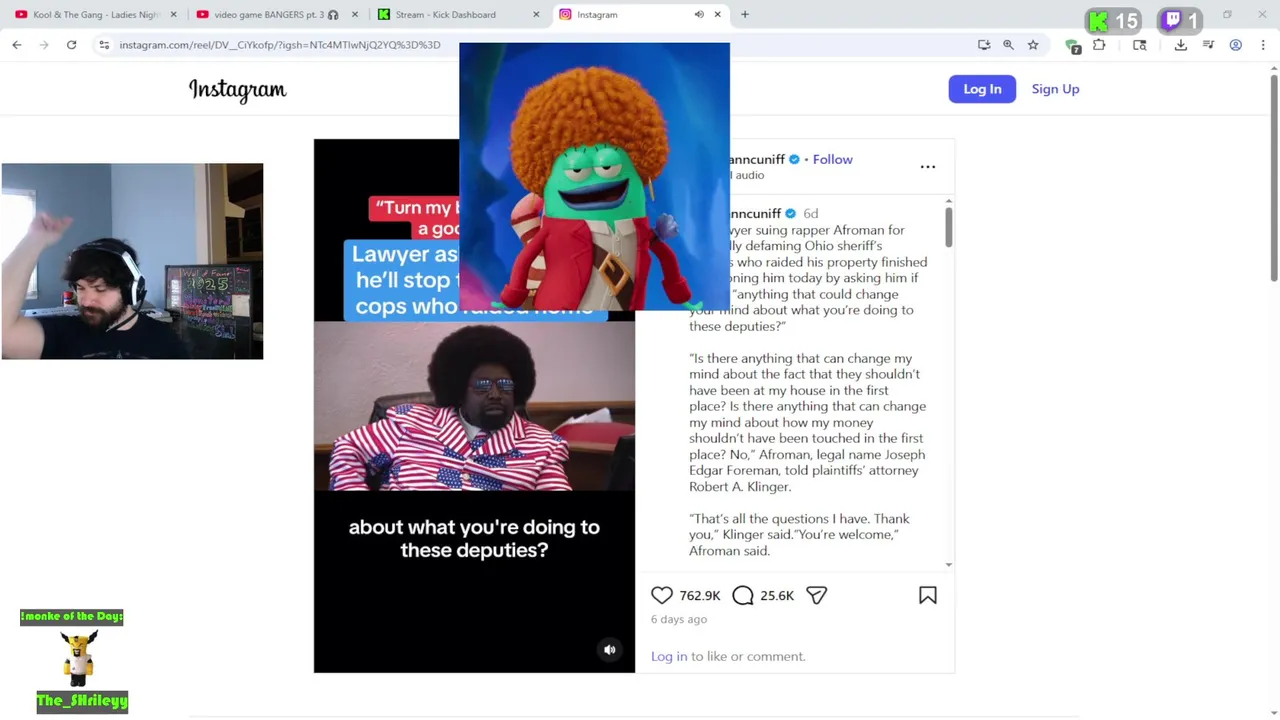
Task: Open comments with the speech bubble icon
Action: [743, 595]
